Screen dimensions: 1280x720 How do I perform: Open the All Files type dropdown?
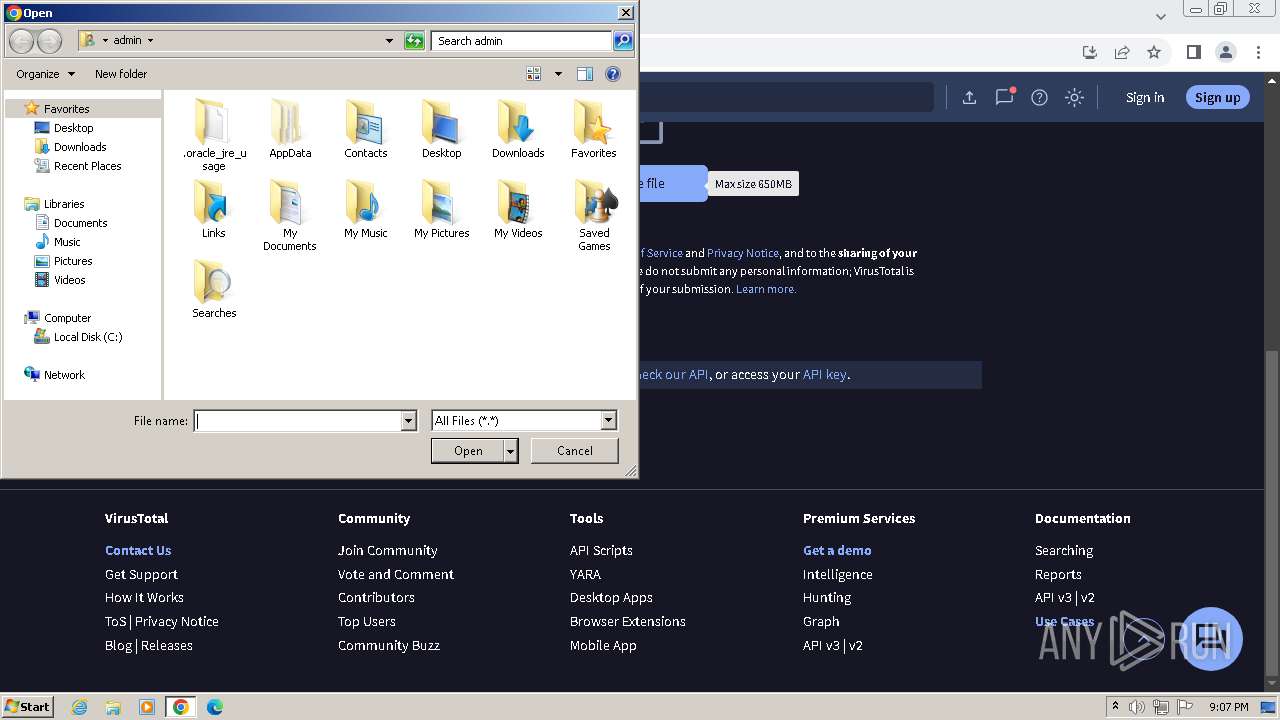(608, 421)
